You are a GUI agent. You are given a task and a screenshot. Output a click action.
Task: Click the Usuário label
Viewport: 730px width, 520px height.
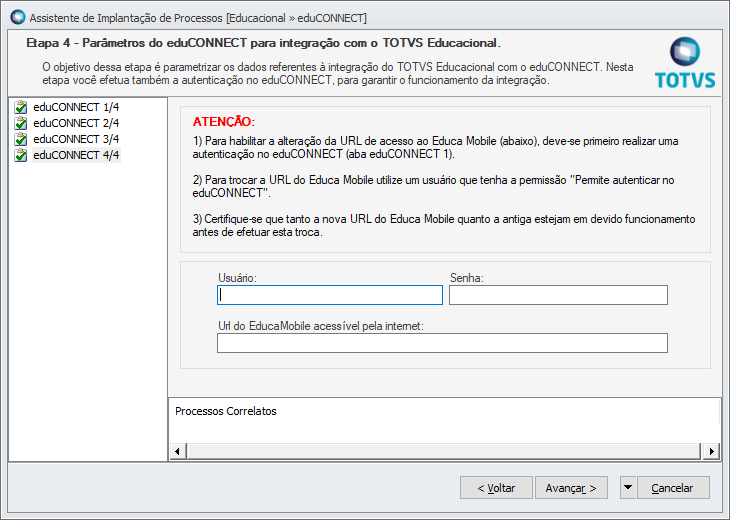click(x=237, y=278)
